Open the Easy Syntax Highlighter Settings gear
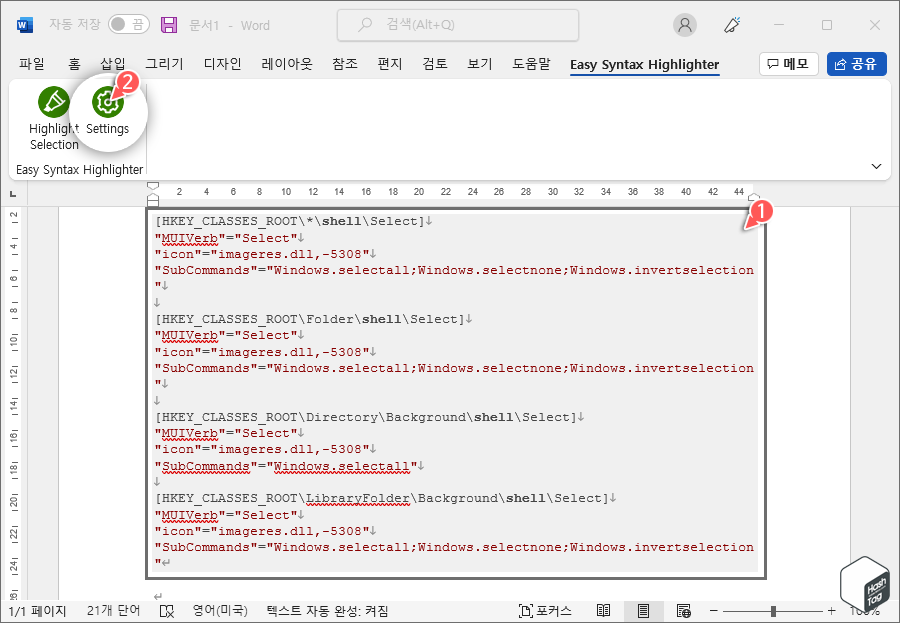Screen dimensions: 900x623 pos(107,102)
